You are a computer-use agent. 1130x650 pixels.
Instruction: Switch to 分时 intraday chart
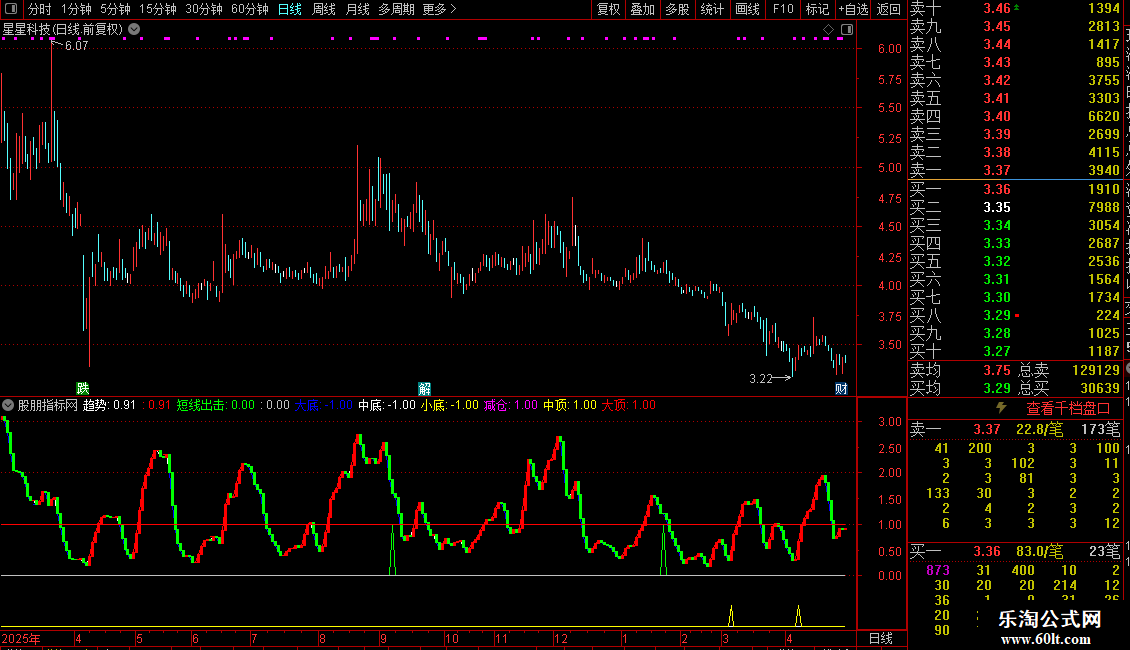[40, 9]
